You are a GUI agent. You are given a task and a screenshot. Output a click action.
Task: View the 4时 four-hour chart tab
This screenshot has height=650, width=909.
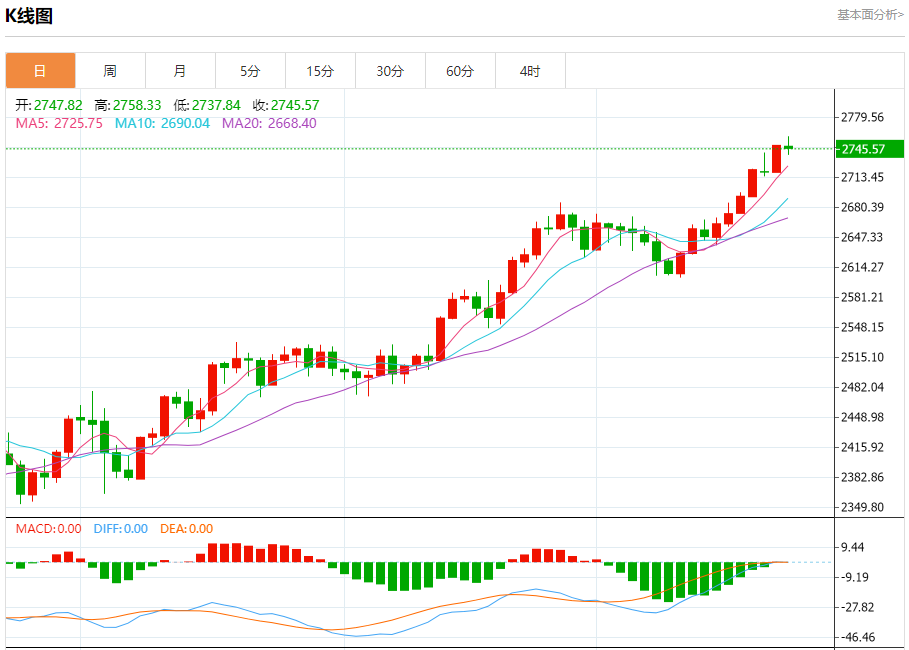pos(530,71)
